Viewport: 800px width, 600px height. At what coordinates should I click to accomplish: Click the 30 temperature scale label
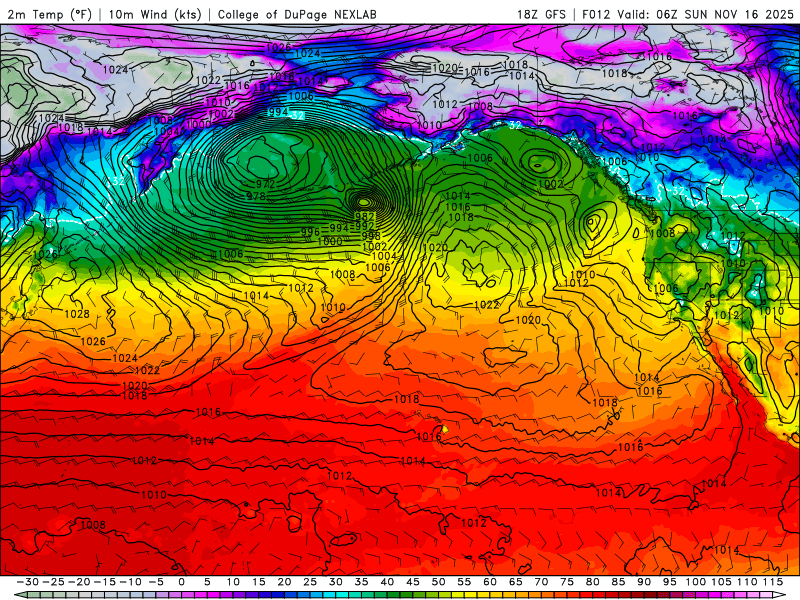point(336,582)
